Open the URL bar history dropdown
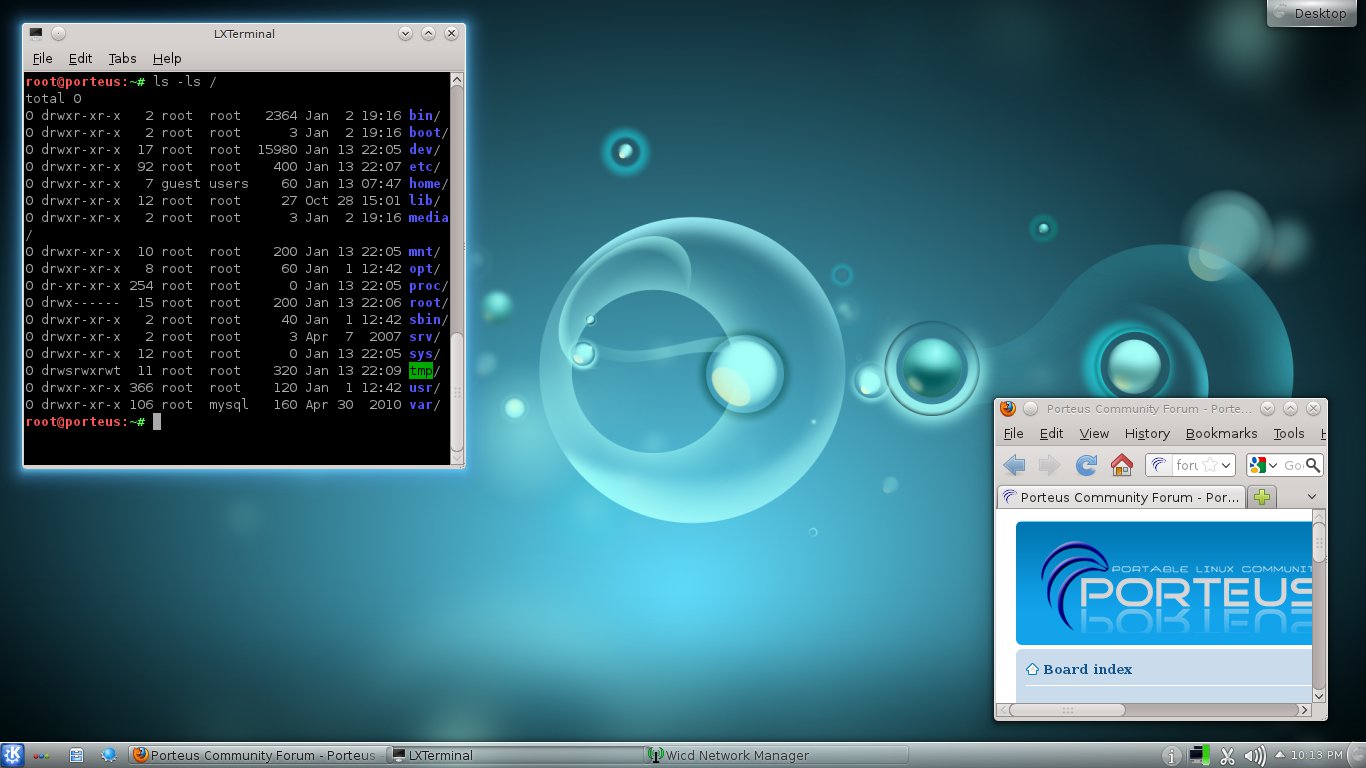Screen dimensions: 1366x768 point(1227,465)
